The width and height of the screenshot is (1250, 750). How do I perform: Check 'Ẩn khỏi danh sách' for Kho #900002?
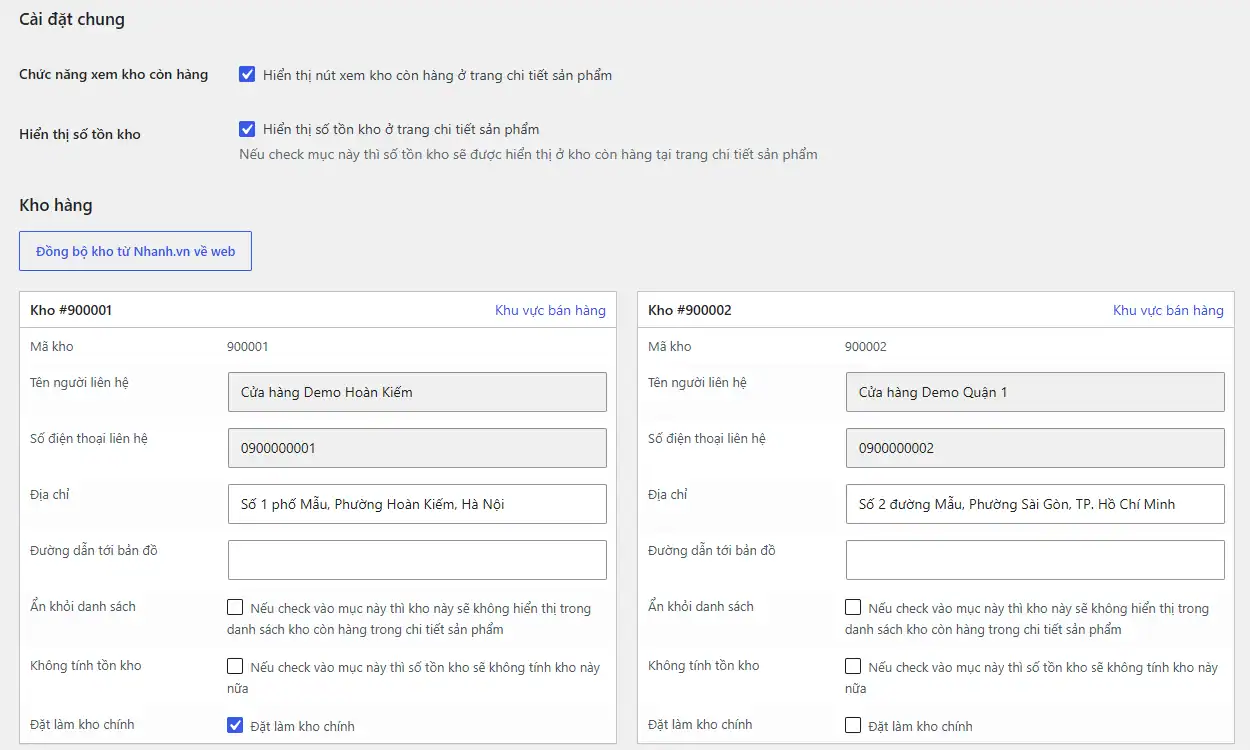[x=853, y=607]
